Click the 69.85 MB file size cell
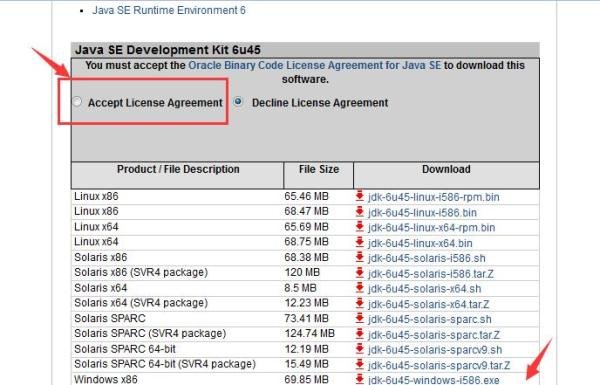Image resolution: width=600 pixels, height=385 pixels. click(307, 379)
